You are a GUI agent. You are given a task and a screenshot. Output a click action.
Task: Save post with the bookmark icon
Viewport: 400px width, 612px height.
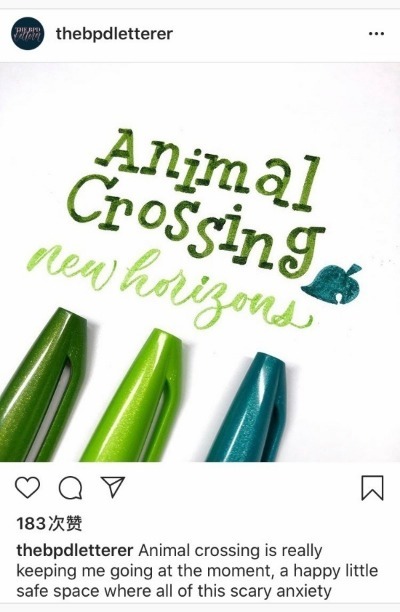point(372,487)
